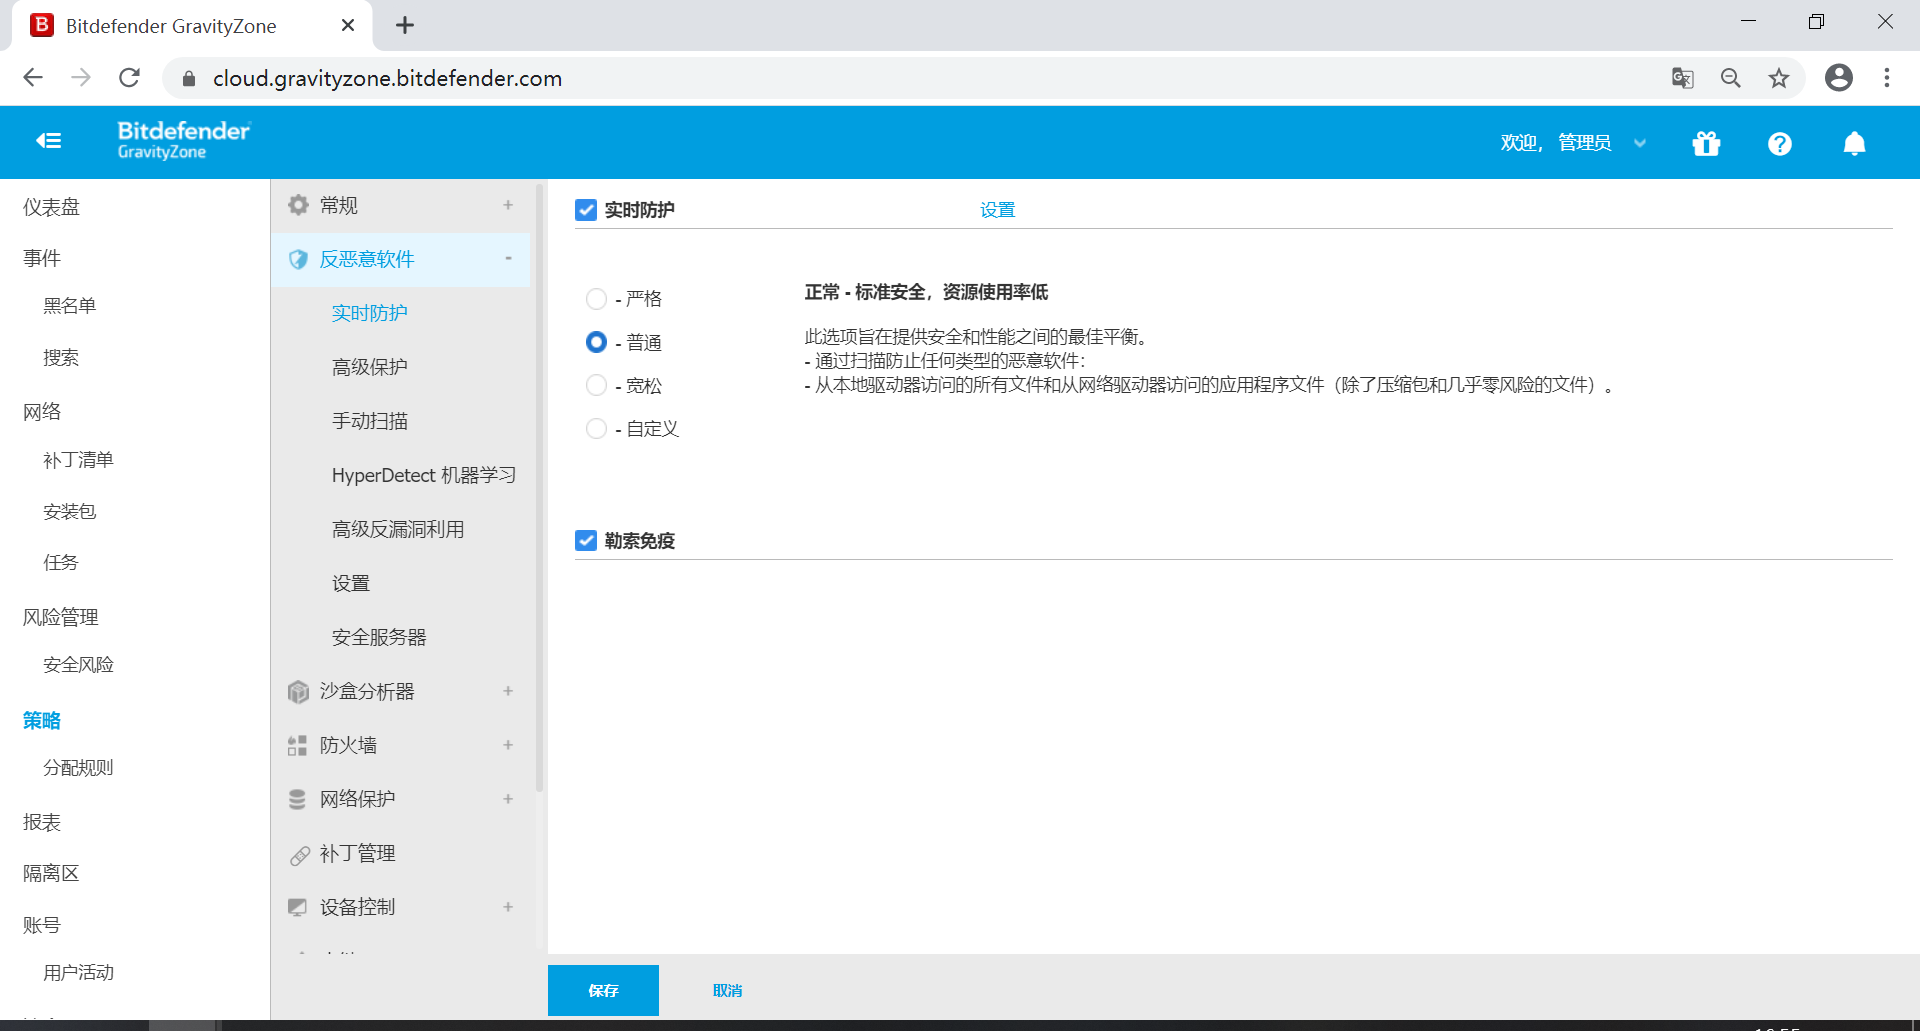The image size is (1920, 1031).
Task: Open 补丁清单 in the sidebar
Action: click(78, 460)
